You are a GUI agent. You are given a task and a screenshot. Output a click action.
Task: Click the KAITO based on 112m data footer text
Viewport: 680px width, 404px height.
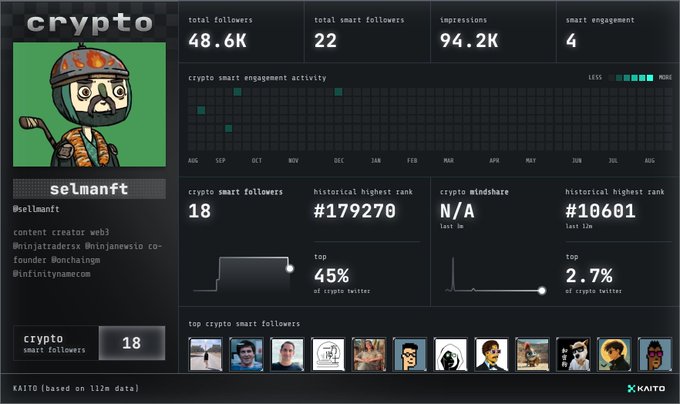click(76, 388)
